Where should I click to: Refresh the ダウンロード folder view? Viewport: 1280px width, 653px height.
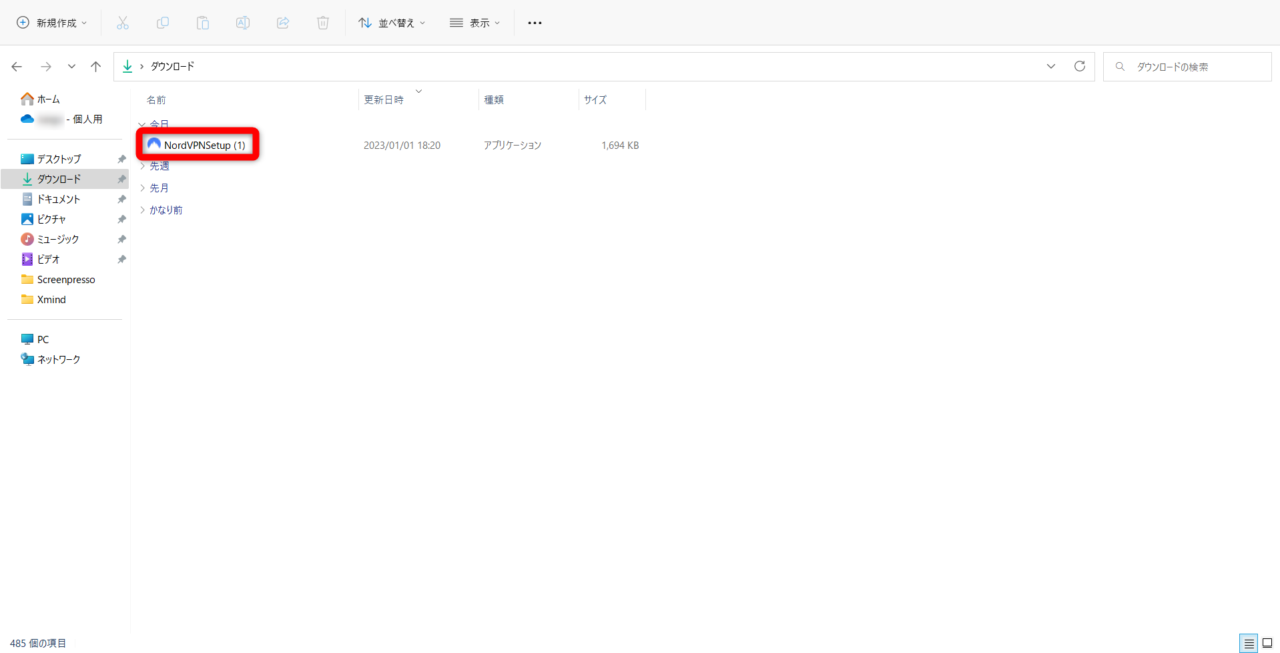coord(1079,66)
